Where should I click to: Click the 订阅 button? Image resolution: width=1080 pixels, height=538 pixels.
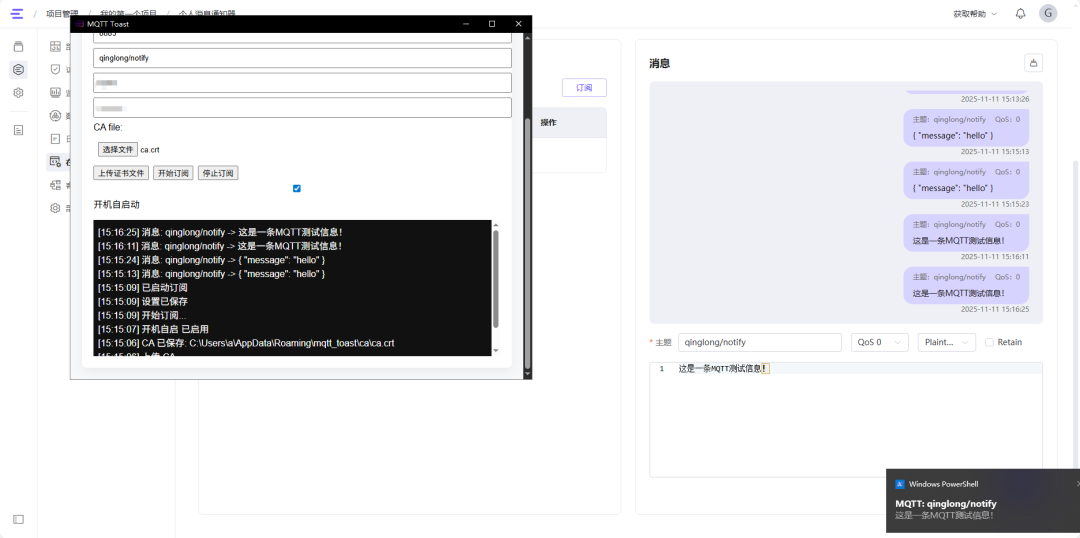coord(584,88)
